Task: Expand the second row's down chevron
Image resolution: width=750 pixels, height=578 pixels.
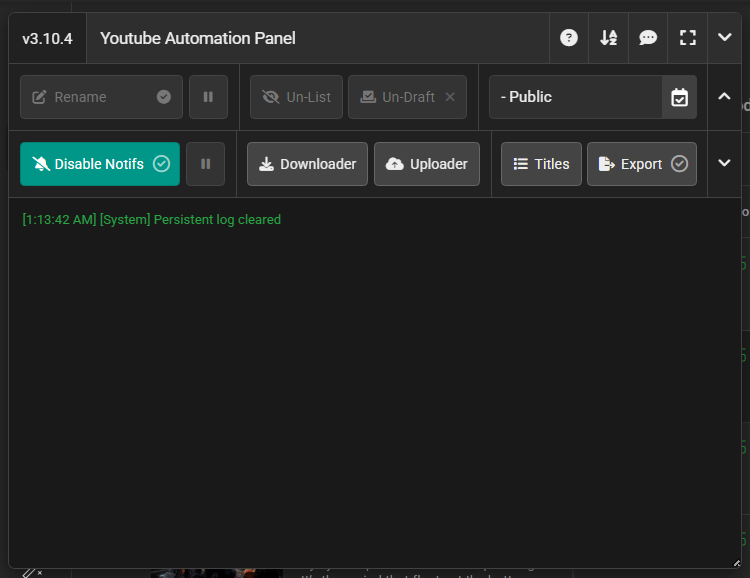Action: pos(725,164)
